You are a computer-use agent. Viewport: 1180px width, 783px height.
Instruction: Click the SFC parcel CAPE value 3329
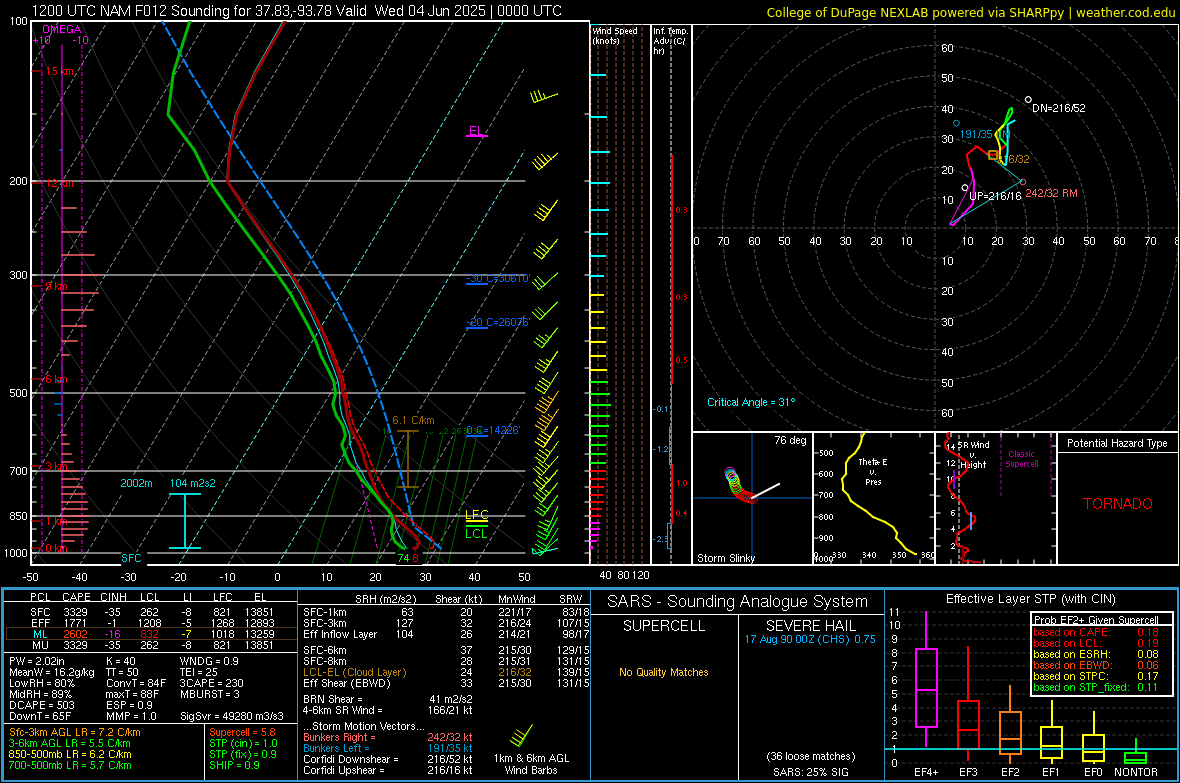click(x=75, y=613)
